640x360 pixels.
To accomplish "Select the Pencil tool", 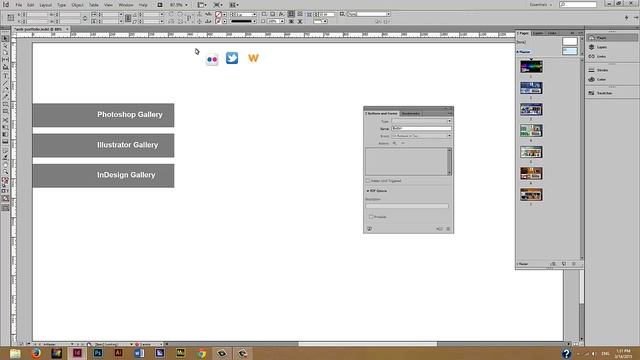I will [x=5, y=97].
